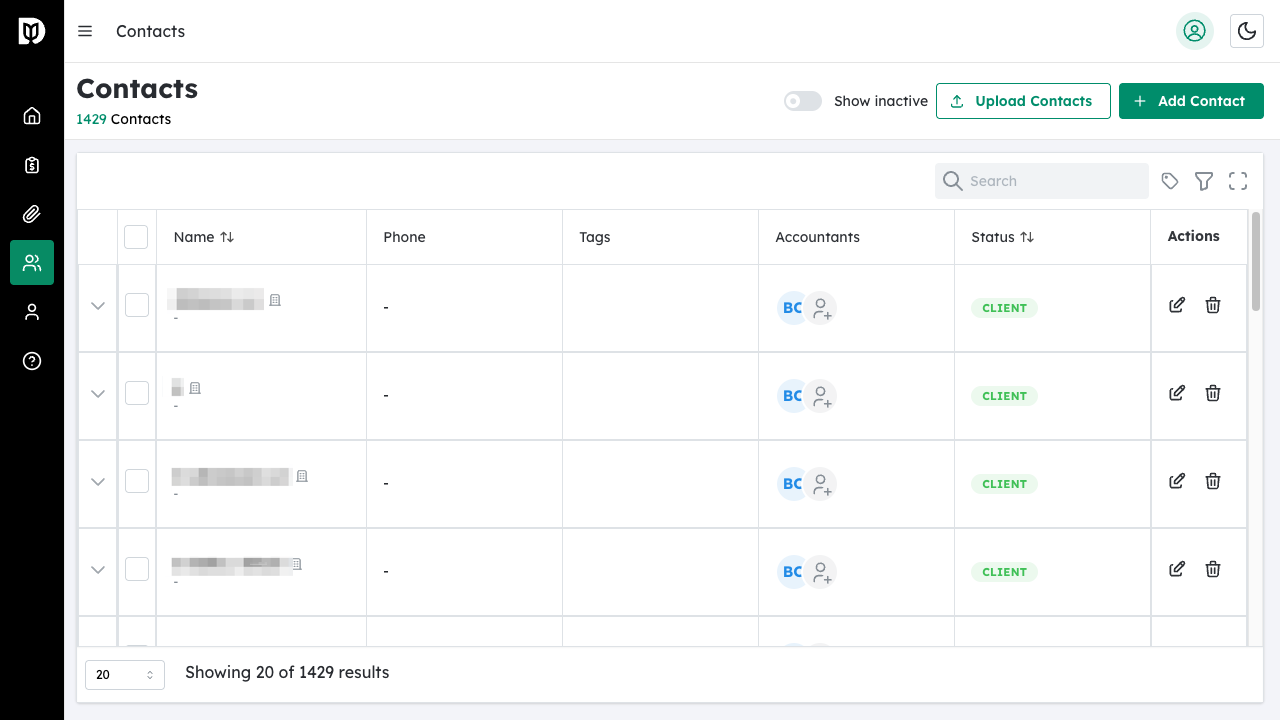1280x720 pixels.
Task: Open the Home section in the sidebar
Action: tap(31, 115)
